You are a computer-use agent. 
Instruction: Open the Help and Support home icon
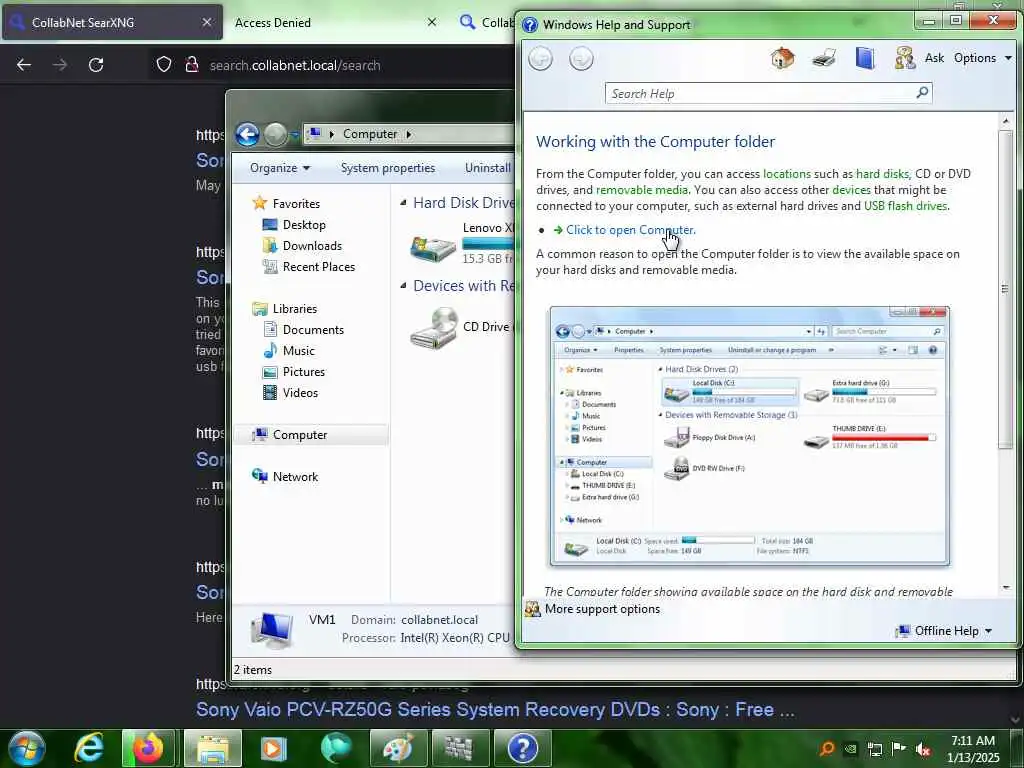point(782,58)
